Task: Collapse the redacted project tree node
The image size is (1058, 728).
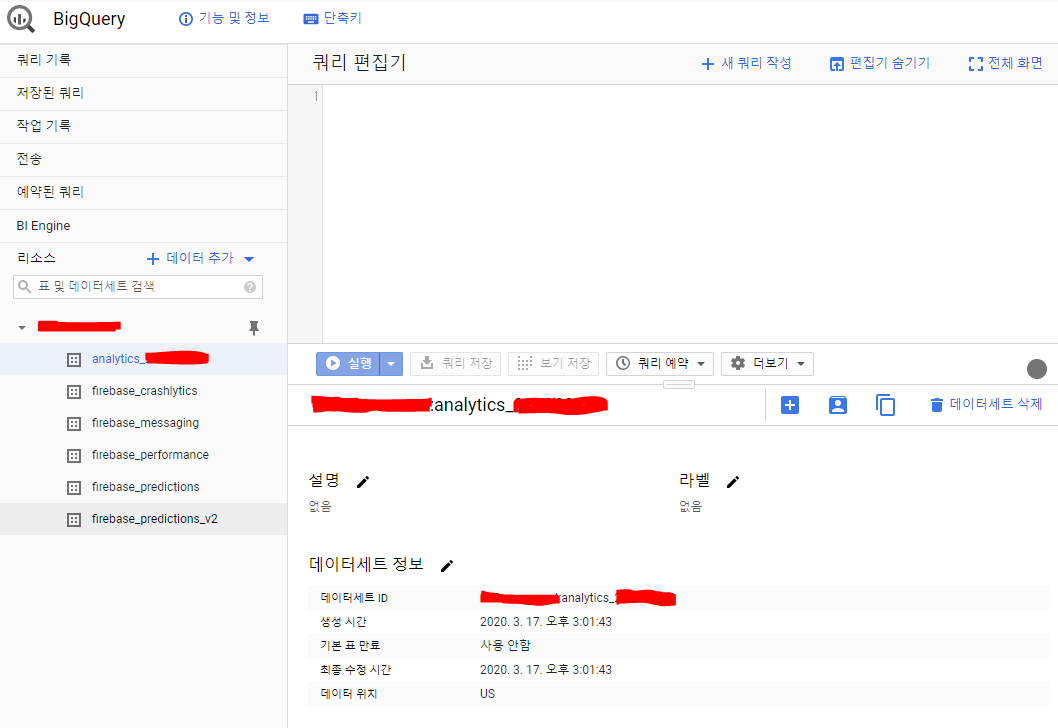Action: tap(22, 328)
